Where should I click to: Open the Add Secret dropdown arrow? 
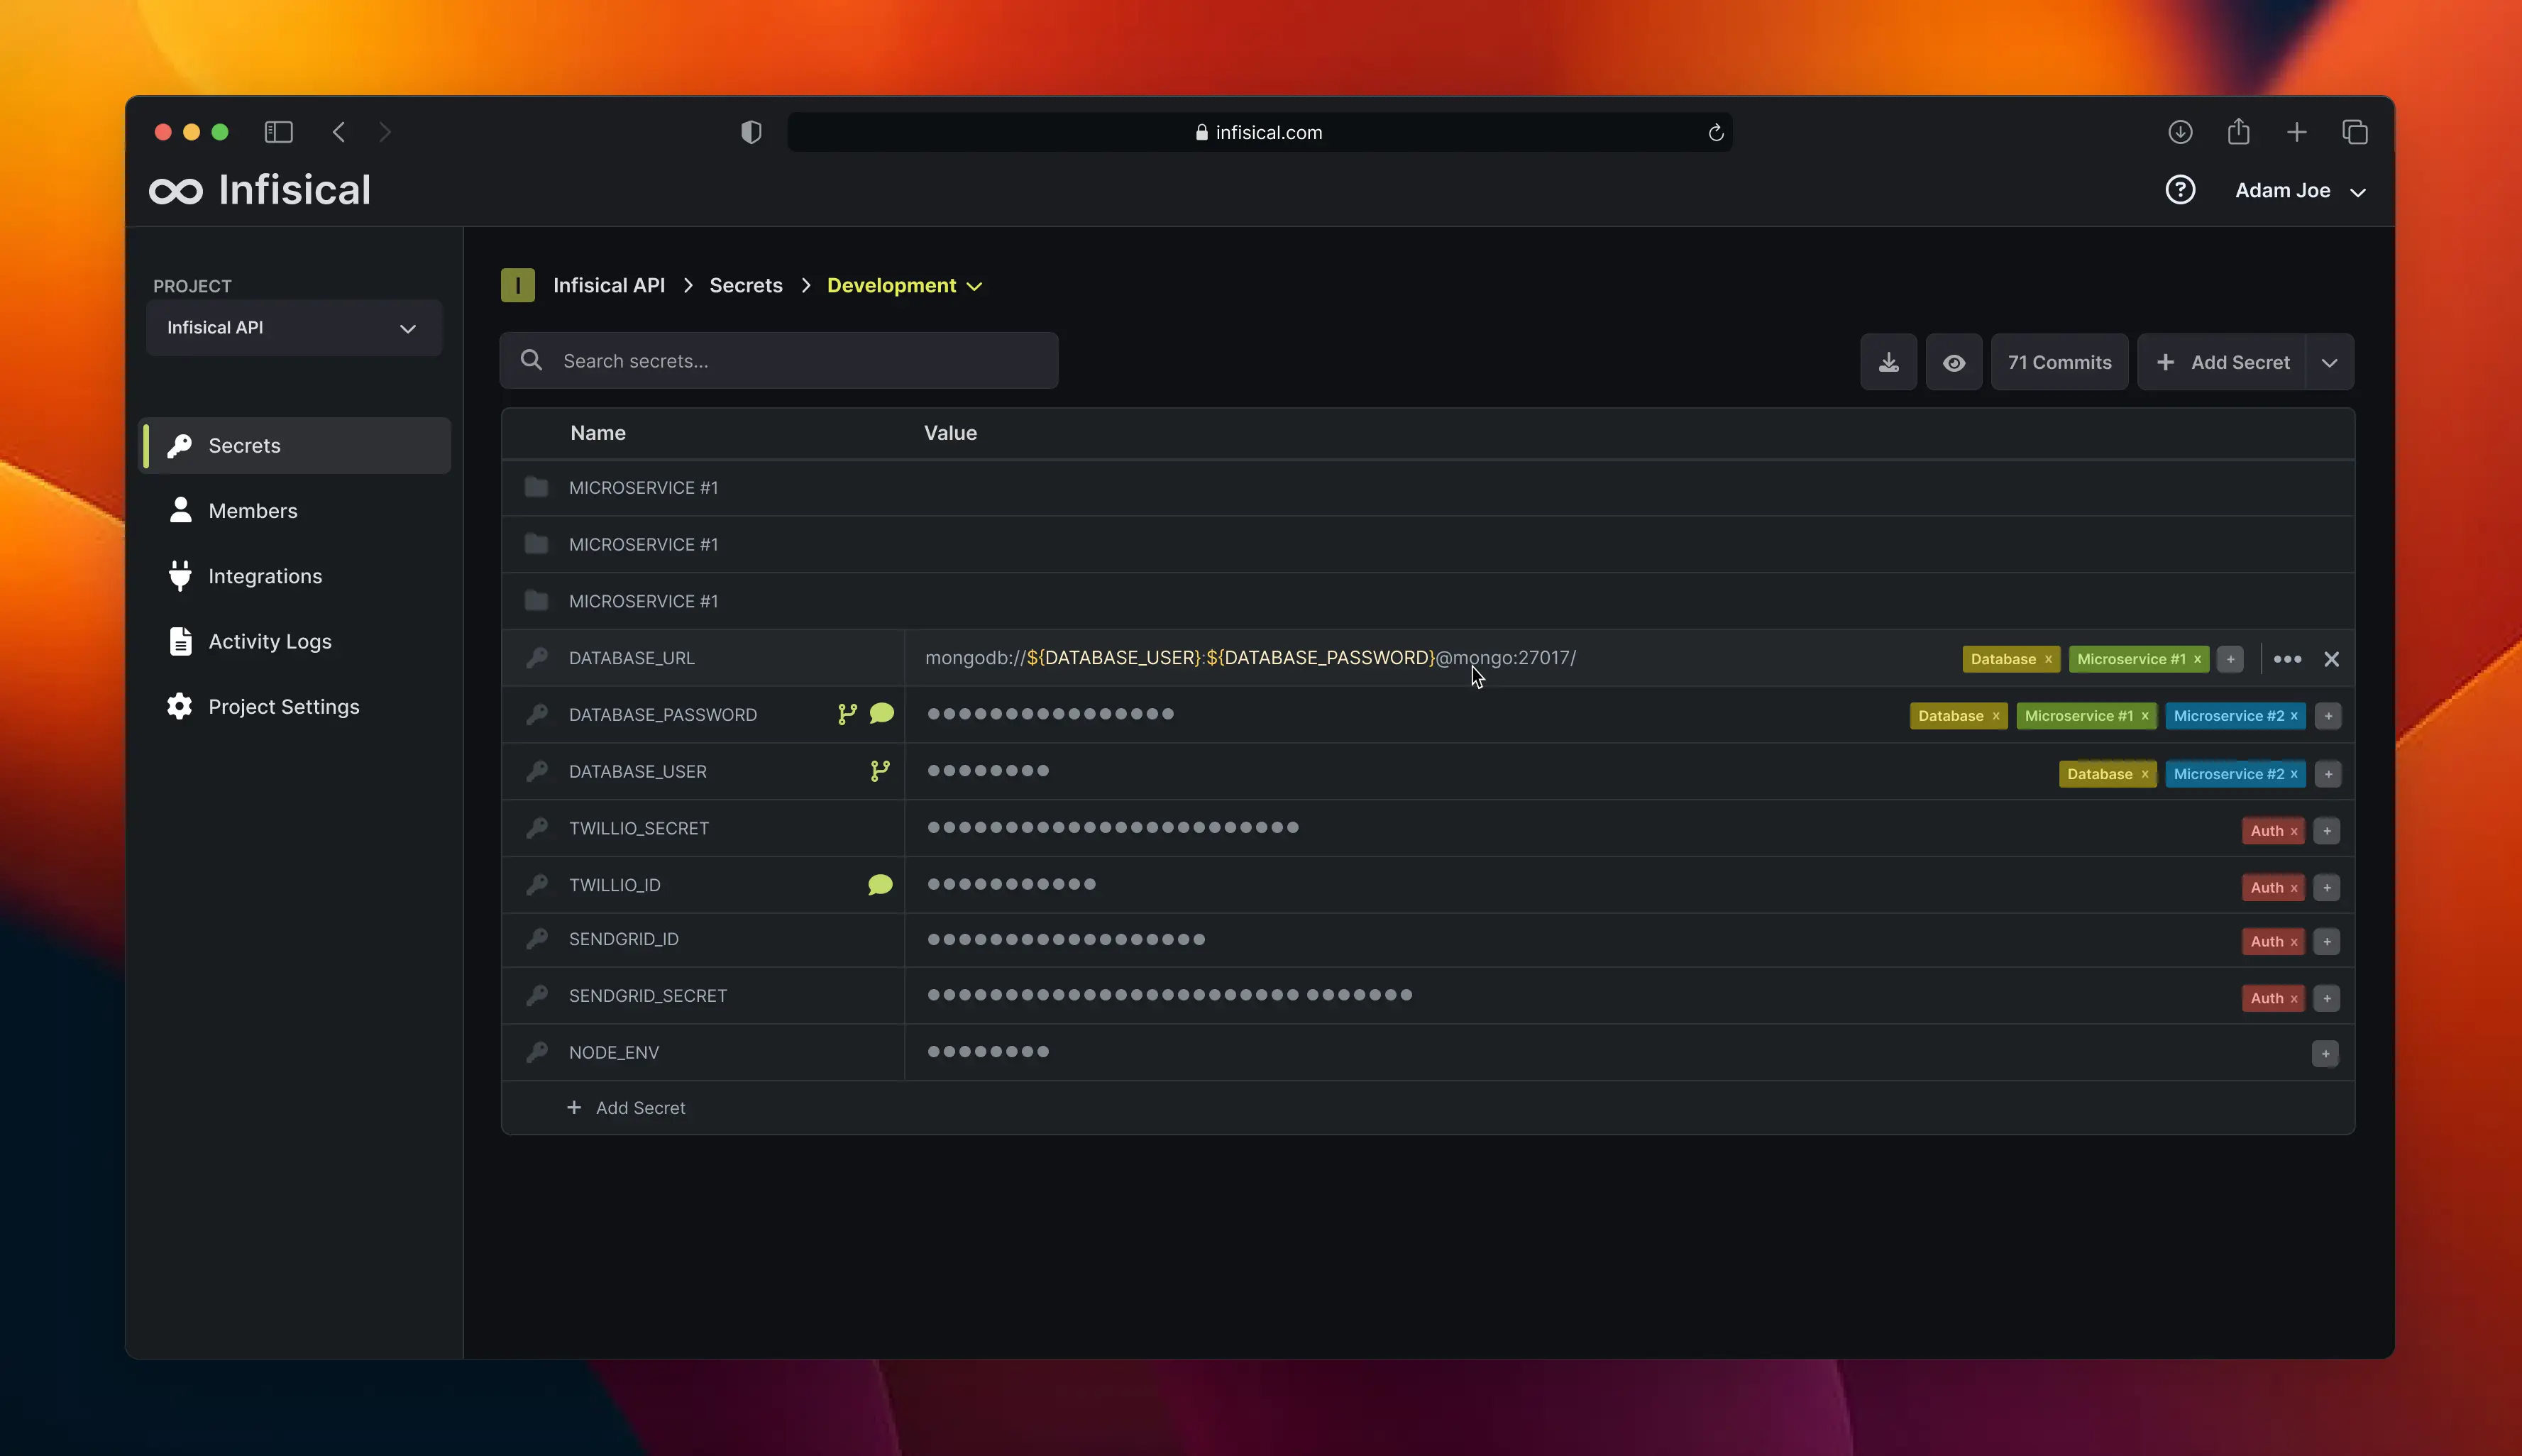(2329, 361)
